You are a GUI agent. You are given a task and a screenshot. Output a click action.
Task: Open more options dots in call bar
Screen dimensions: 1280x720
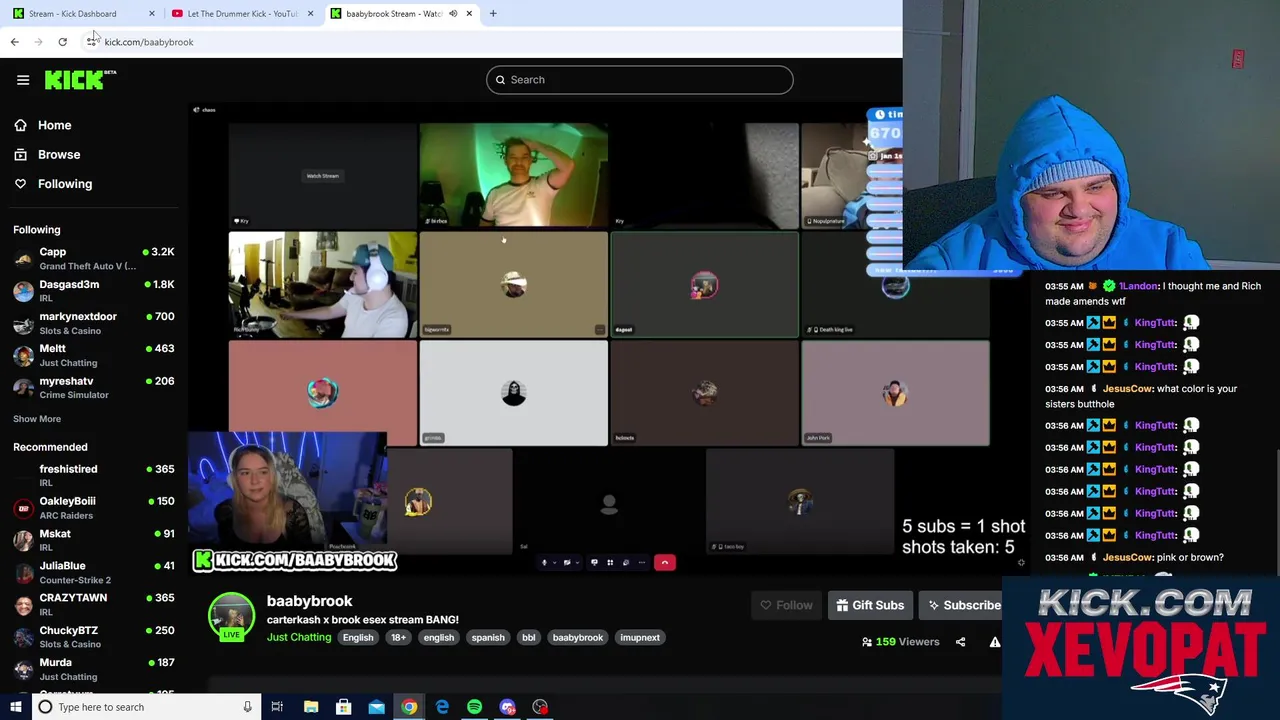tap(641, 563)
